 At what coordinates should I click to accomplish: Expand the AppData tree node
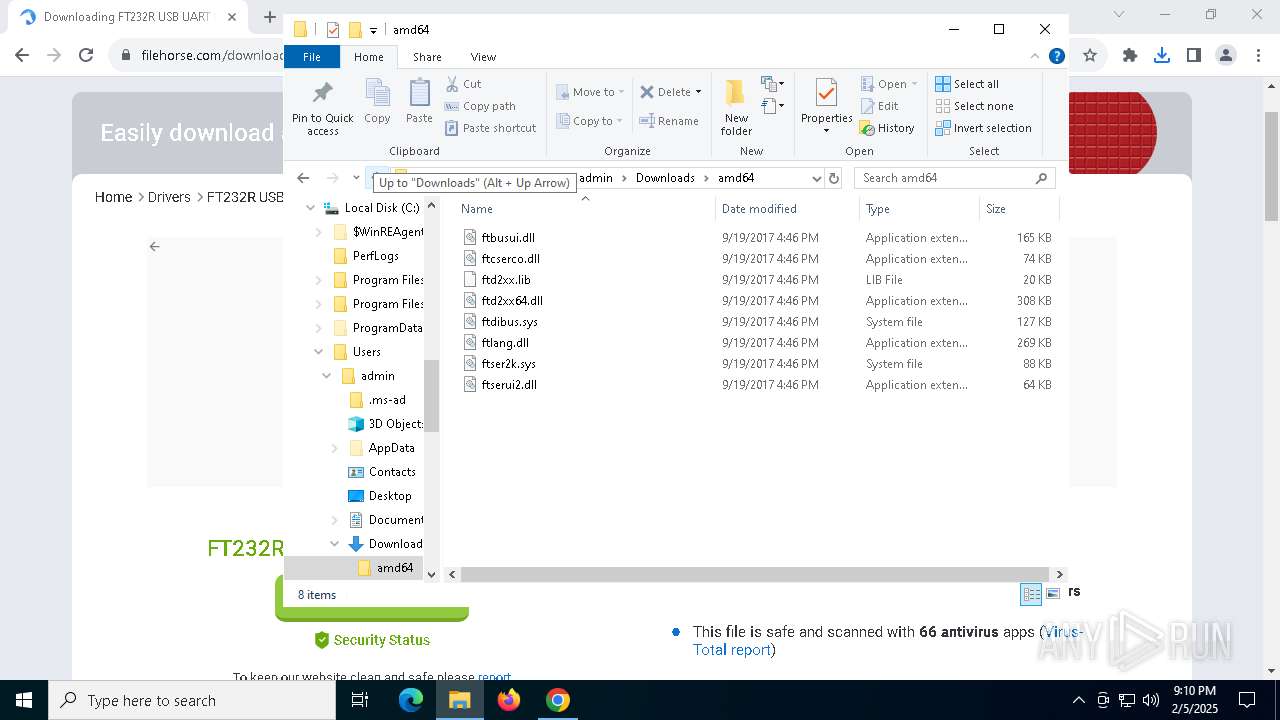click(335, 448)
